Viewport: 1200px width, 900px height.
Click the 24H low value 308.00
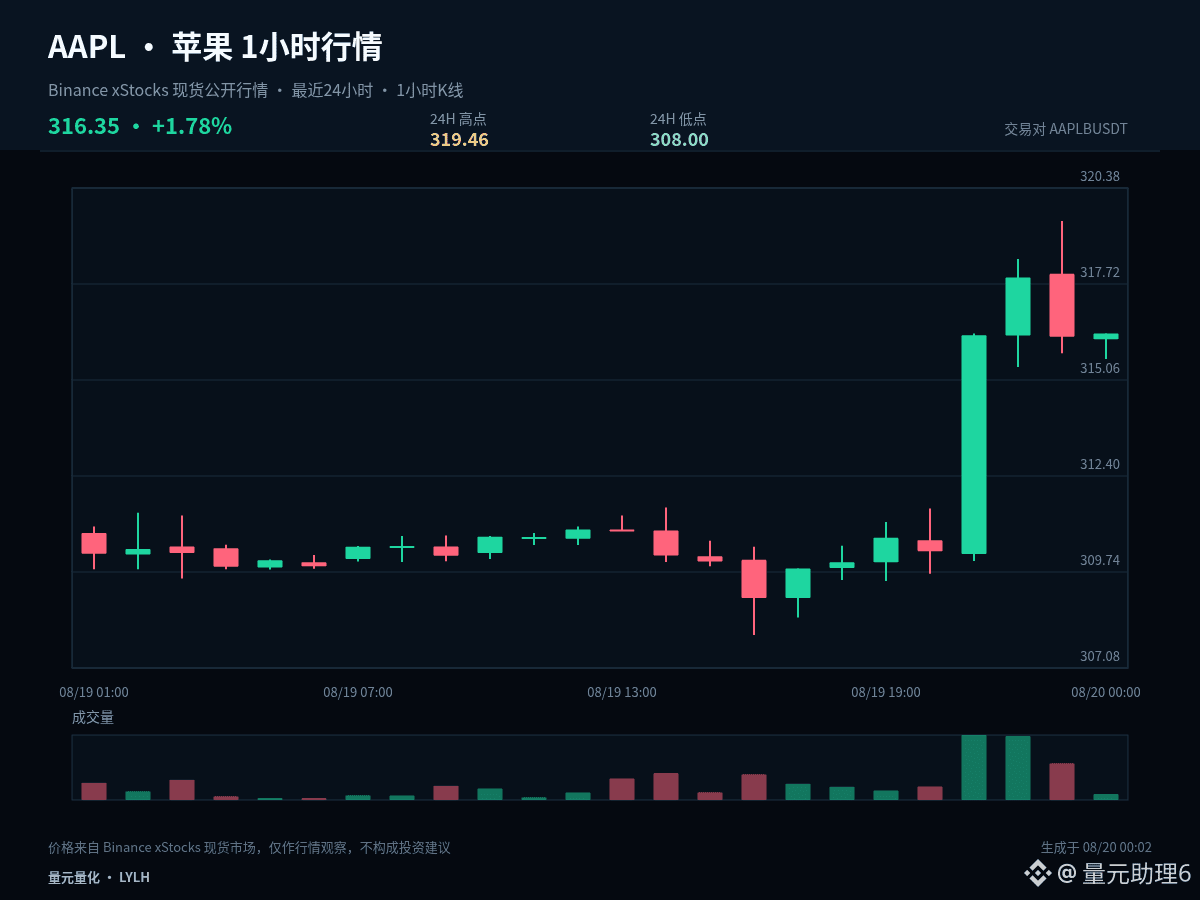(x=679, y=140)
